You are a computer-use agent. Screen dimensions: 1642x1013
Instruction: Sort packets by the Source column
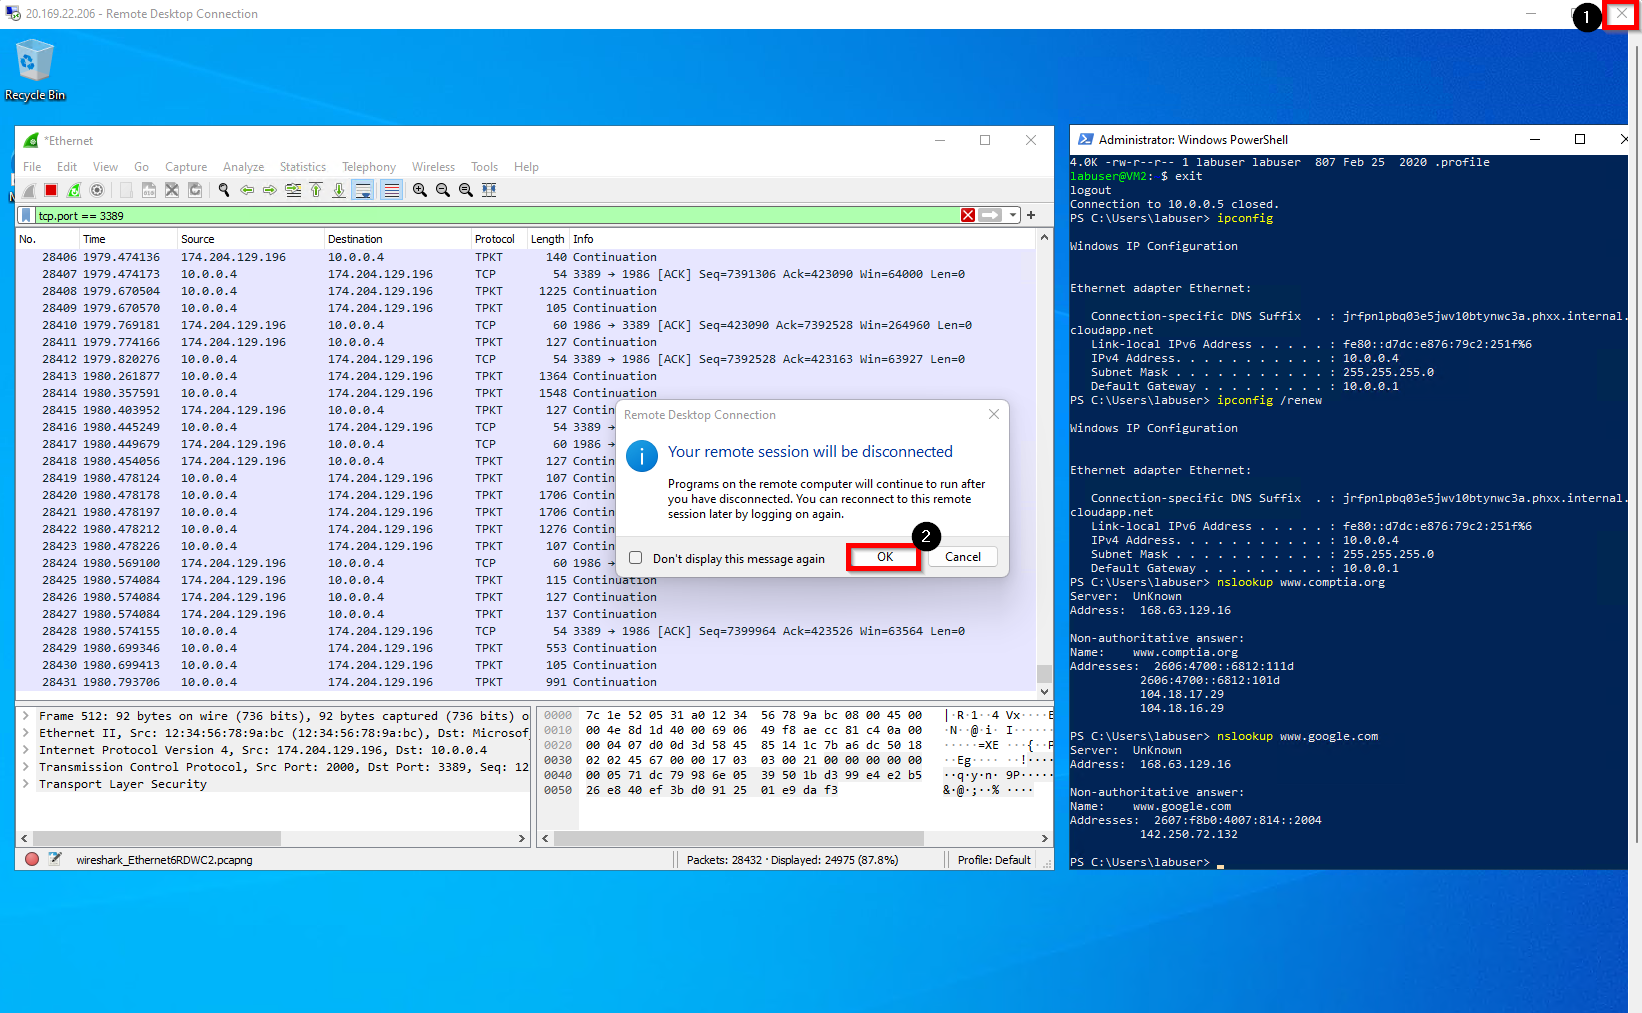250,239
